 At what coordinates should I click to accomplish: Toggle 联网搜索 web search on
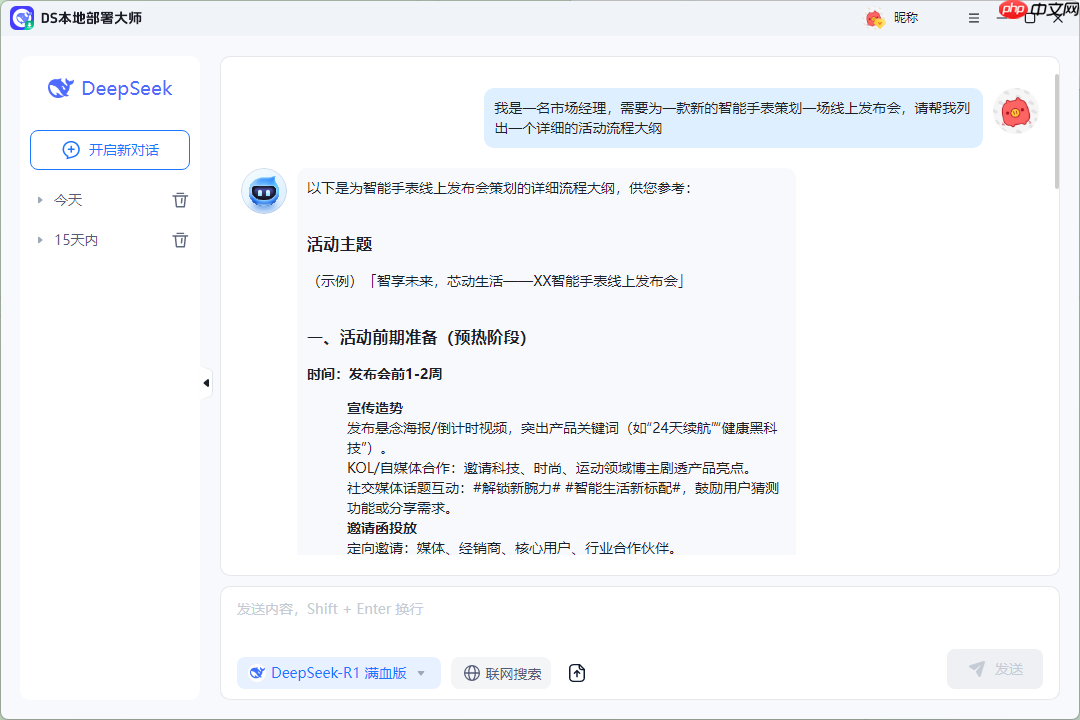pyautogui.click(x=500, y=673)
